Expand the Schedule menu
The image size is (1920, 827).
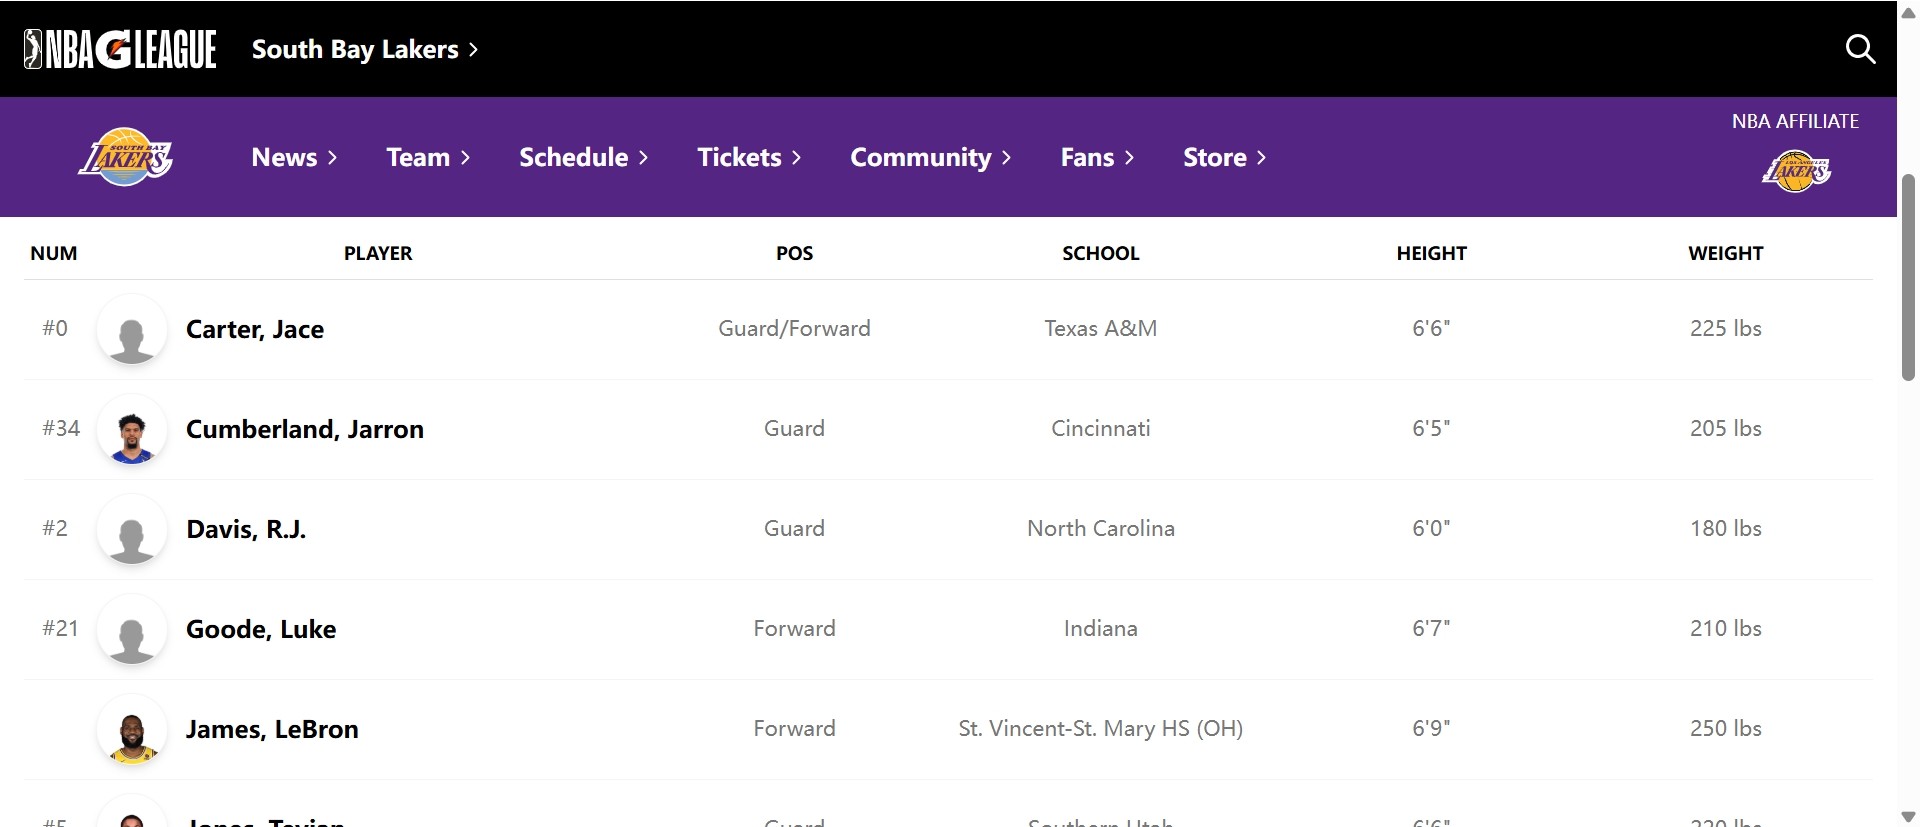tap(583, 157)
